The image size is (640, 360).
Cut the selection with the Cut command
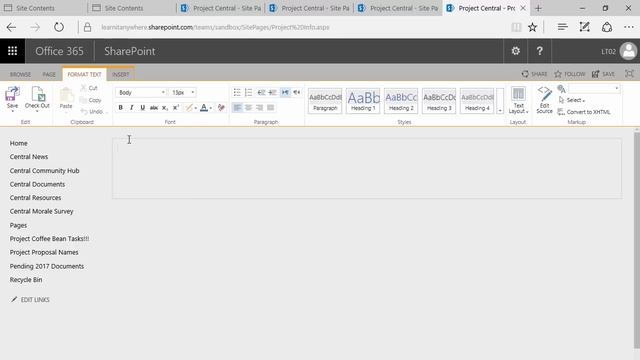[x=89, y=88]
